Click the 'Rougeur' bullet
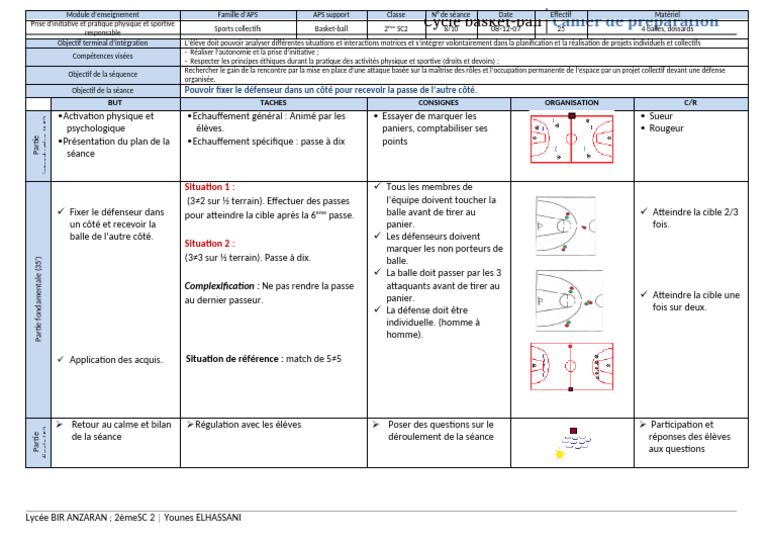Image resolution: width=768 pixels, height=543 pixels. click(662, 128)
